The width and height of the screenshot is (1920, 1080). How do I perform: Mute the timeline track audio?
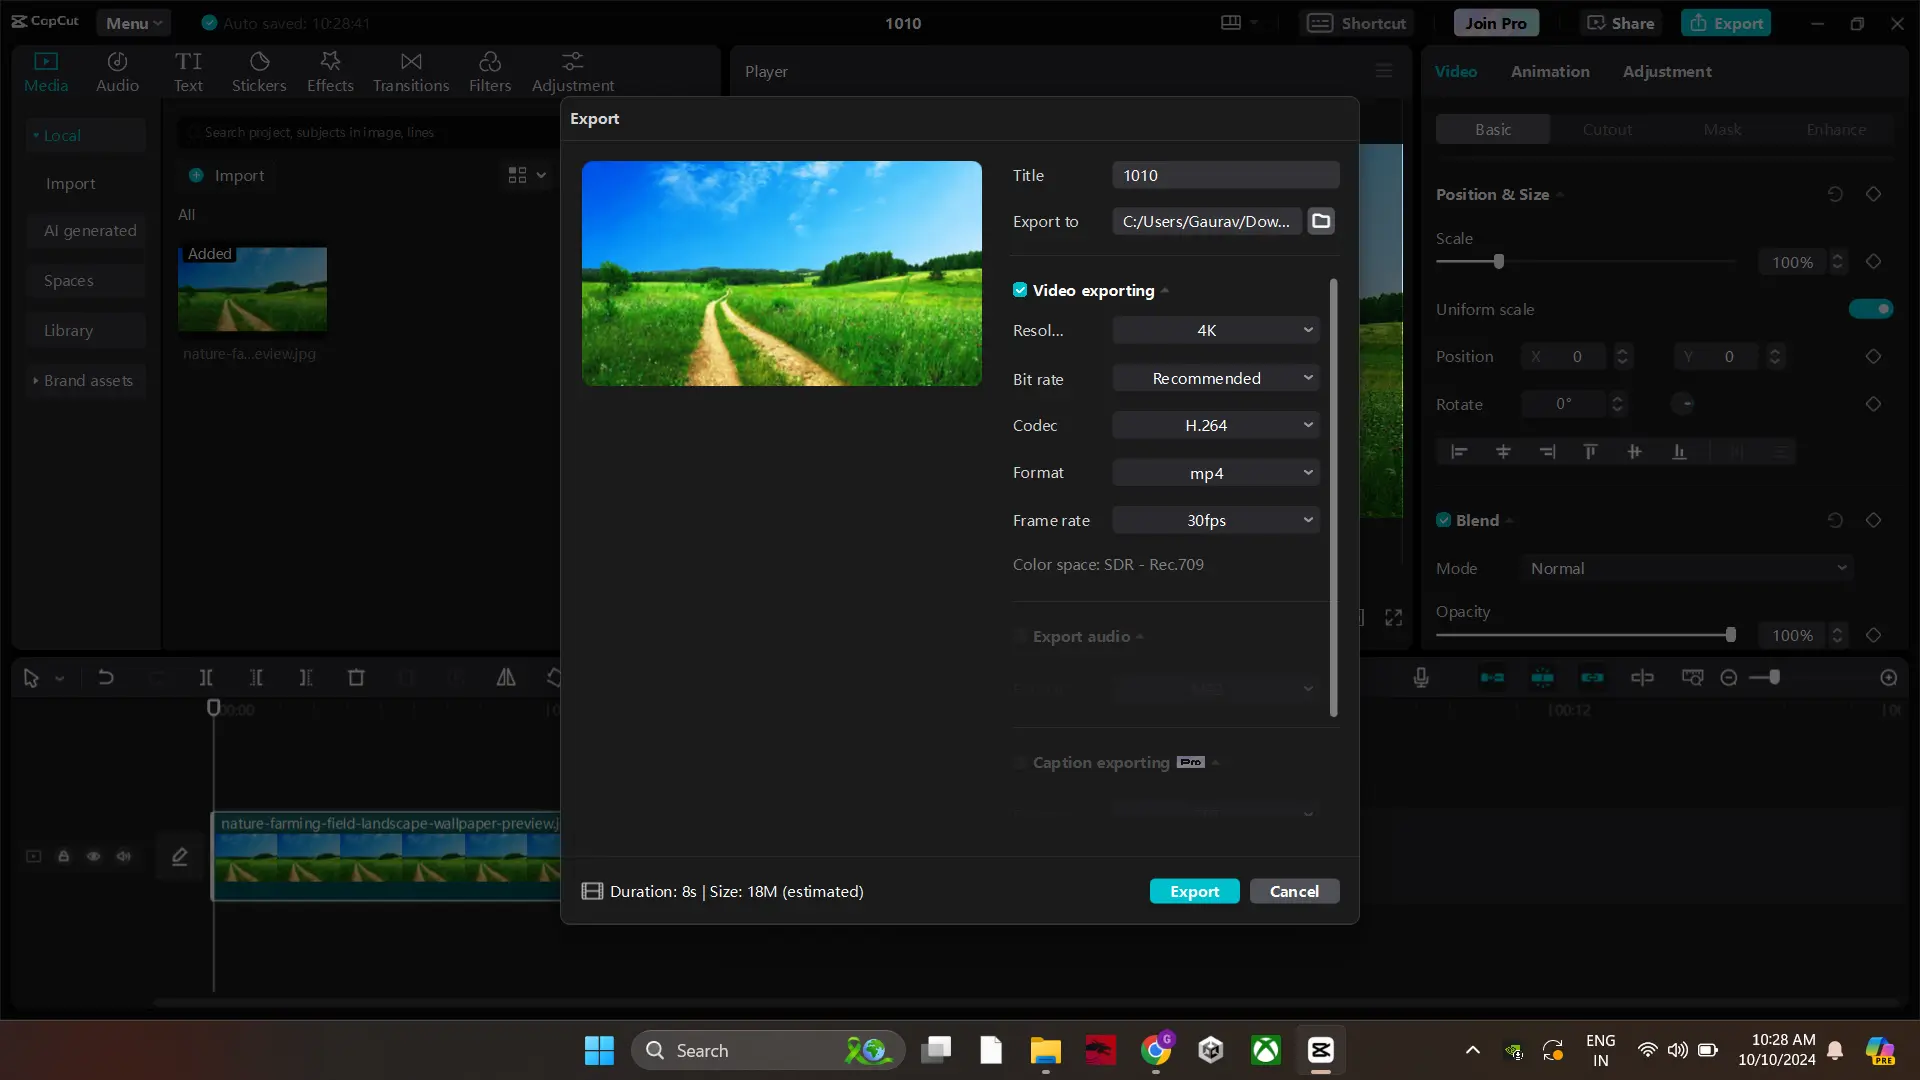click(x=124, y=857)
